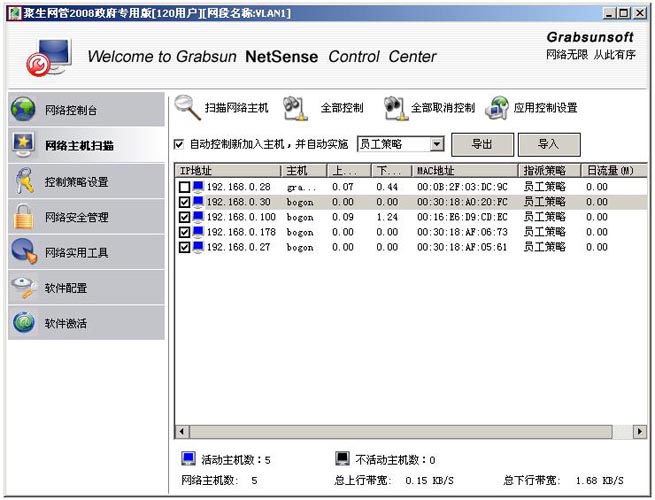Click the 全部控制 label
The height and width of the screenshot is (500, 655).
(x=342, y=108)
